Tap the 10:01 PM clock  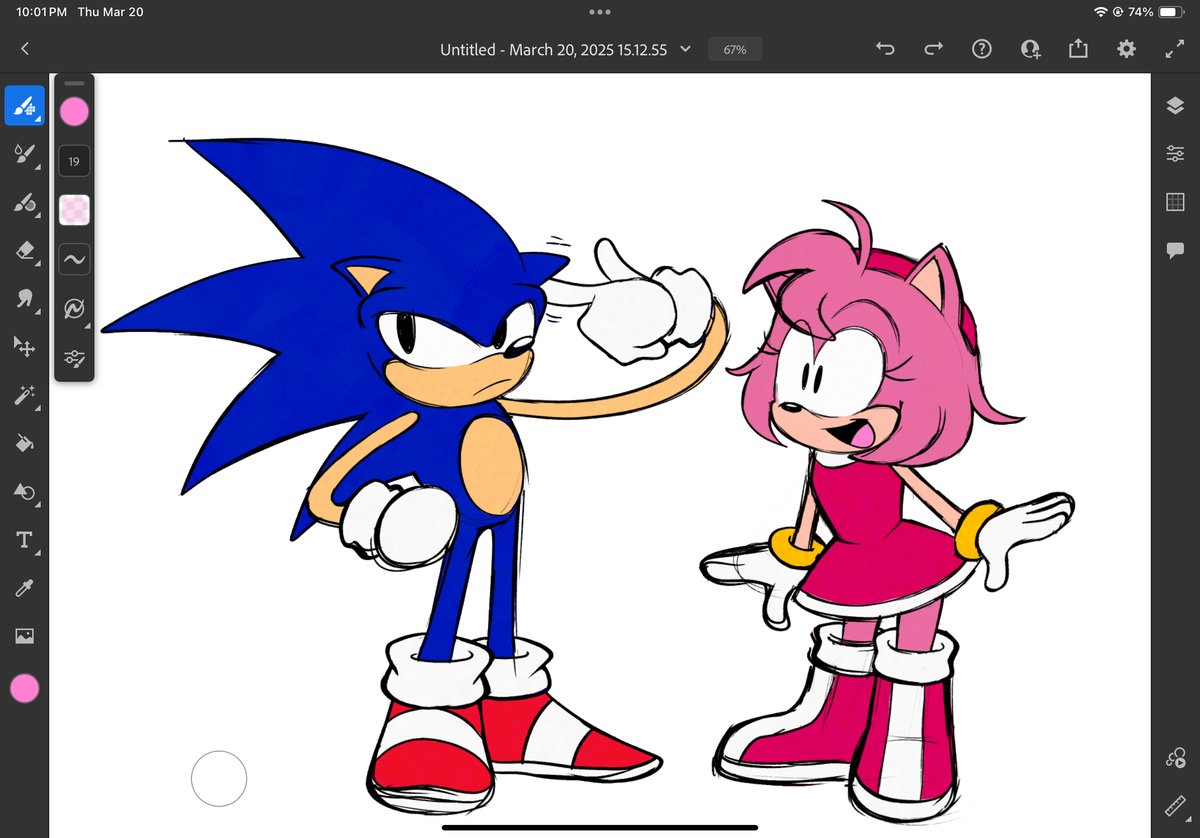tap(42, 12)
